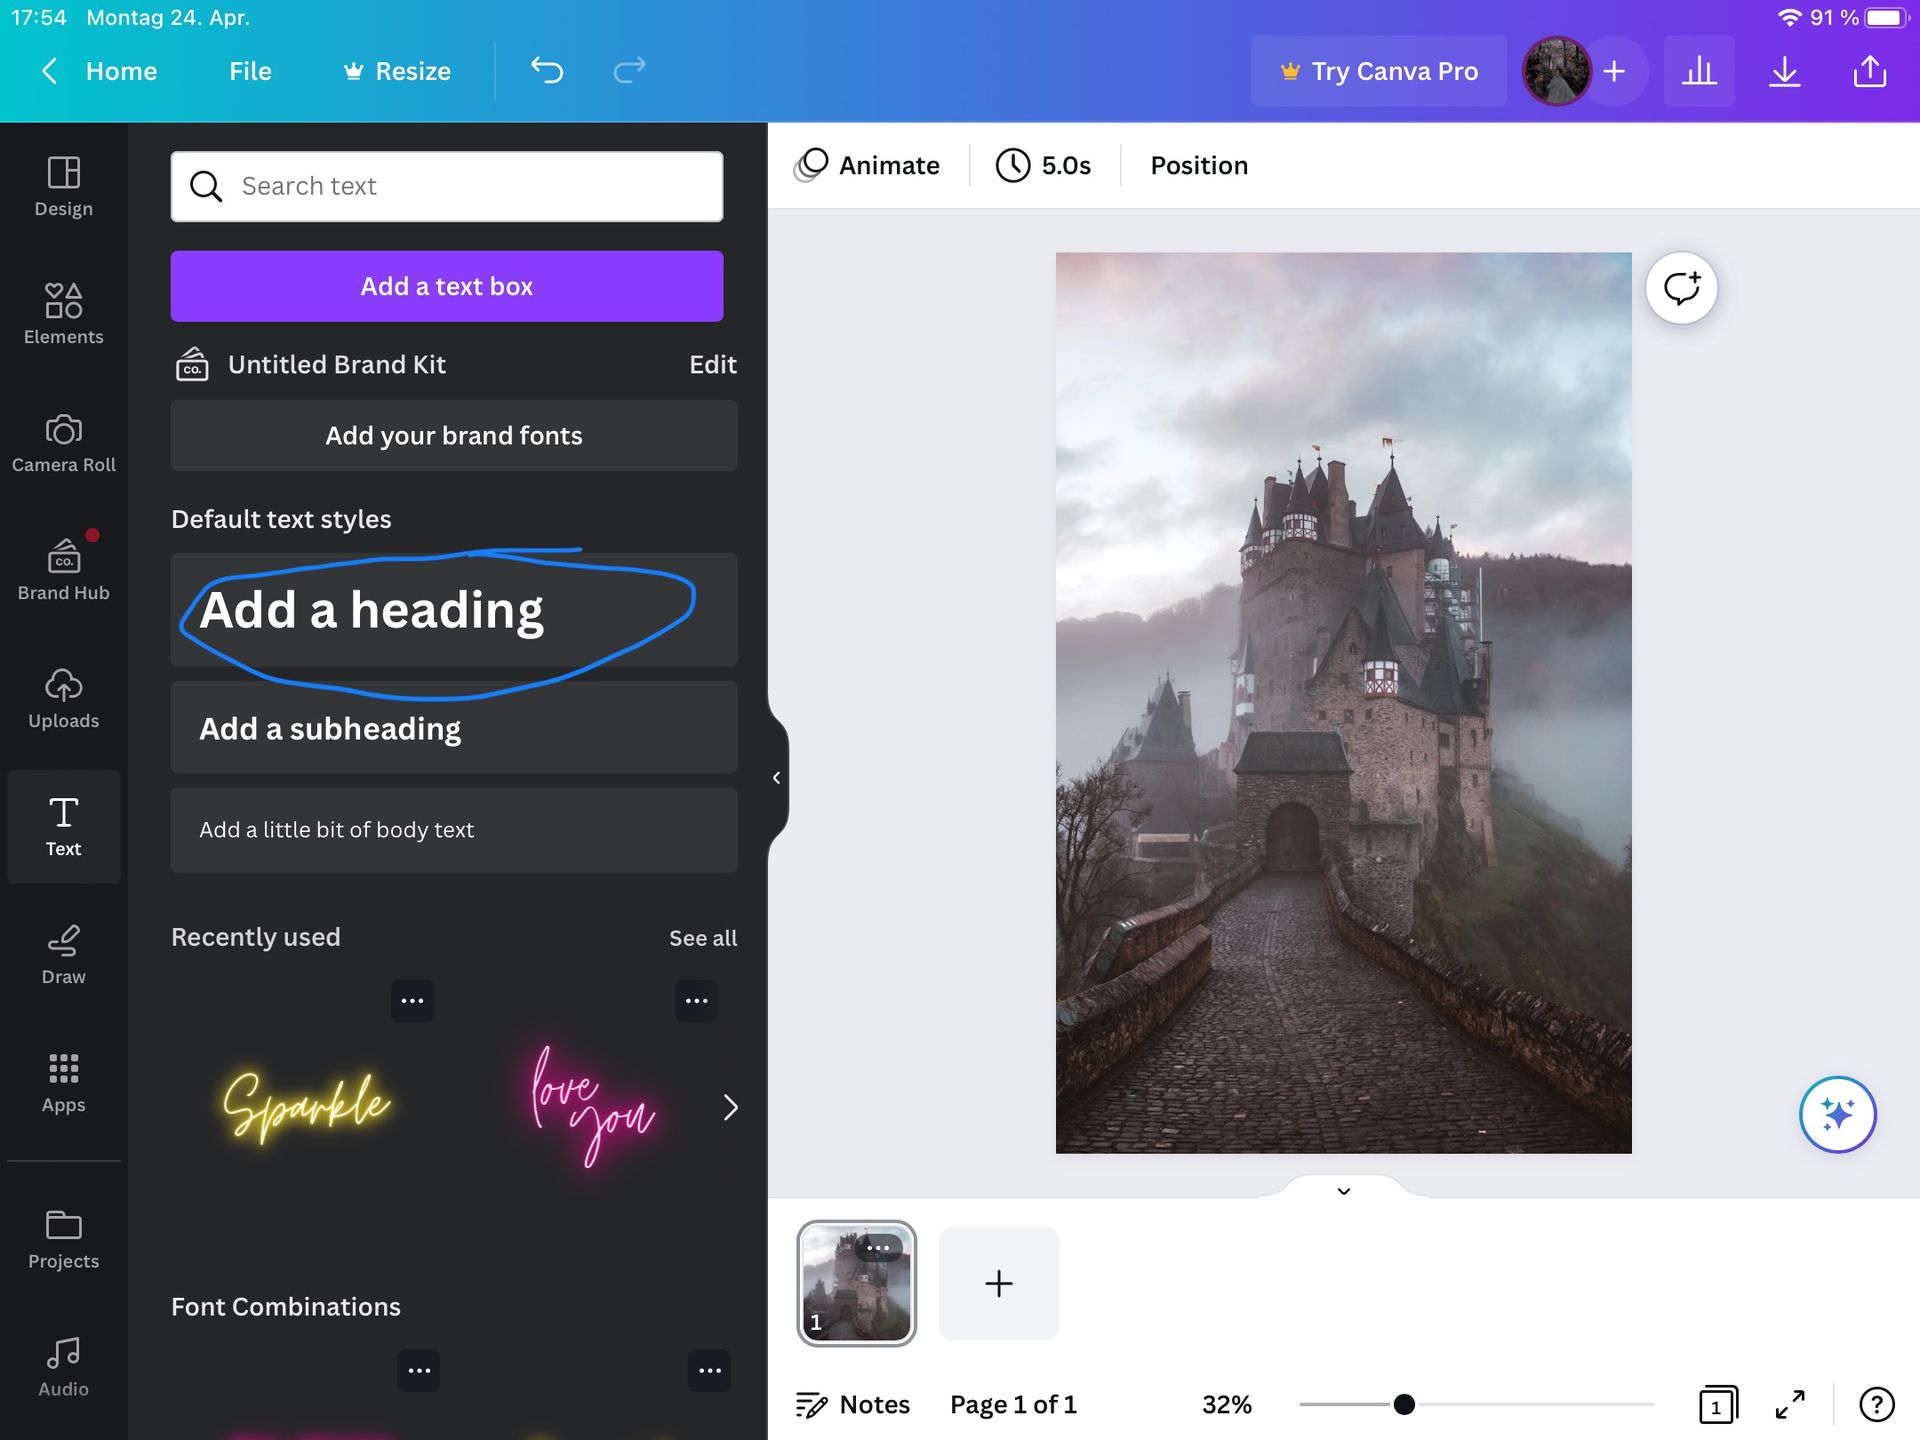Select the Sparkle neon text style
This screenshot has width=1920, height=1440.
[x=306, y=1106]
